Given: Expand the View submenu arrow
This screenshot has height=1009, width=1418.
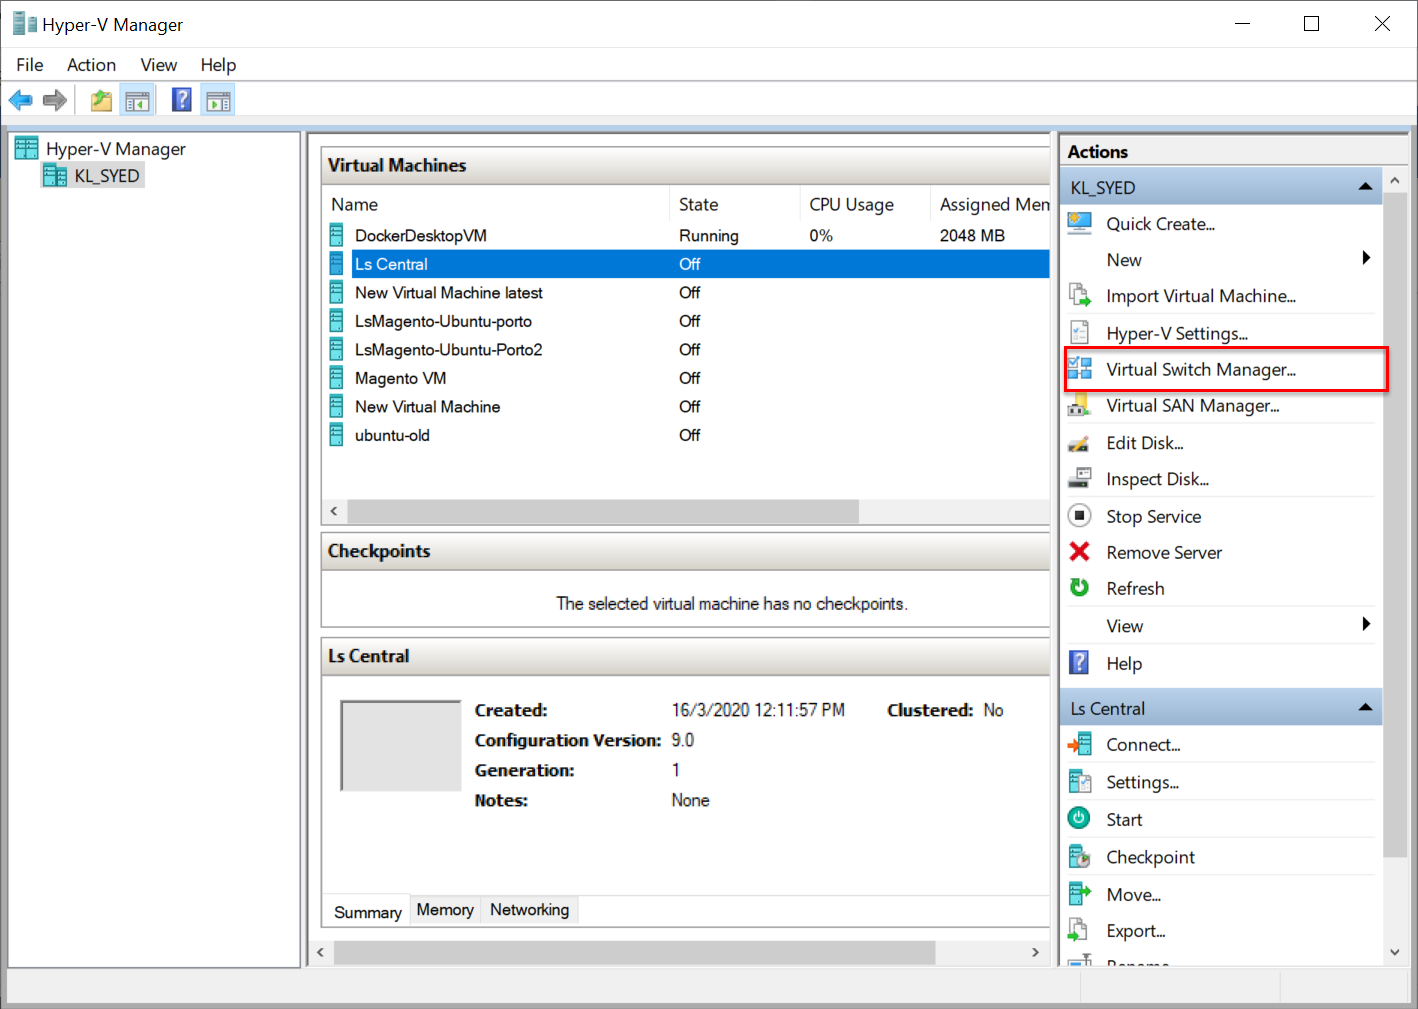Looking at the screenshot, I should [x=1366, y=625].
